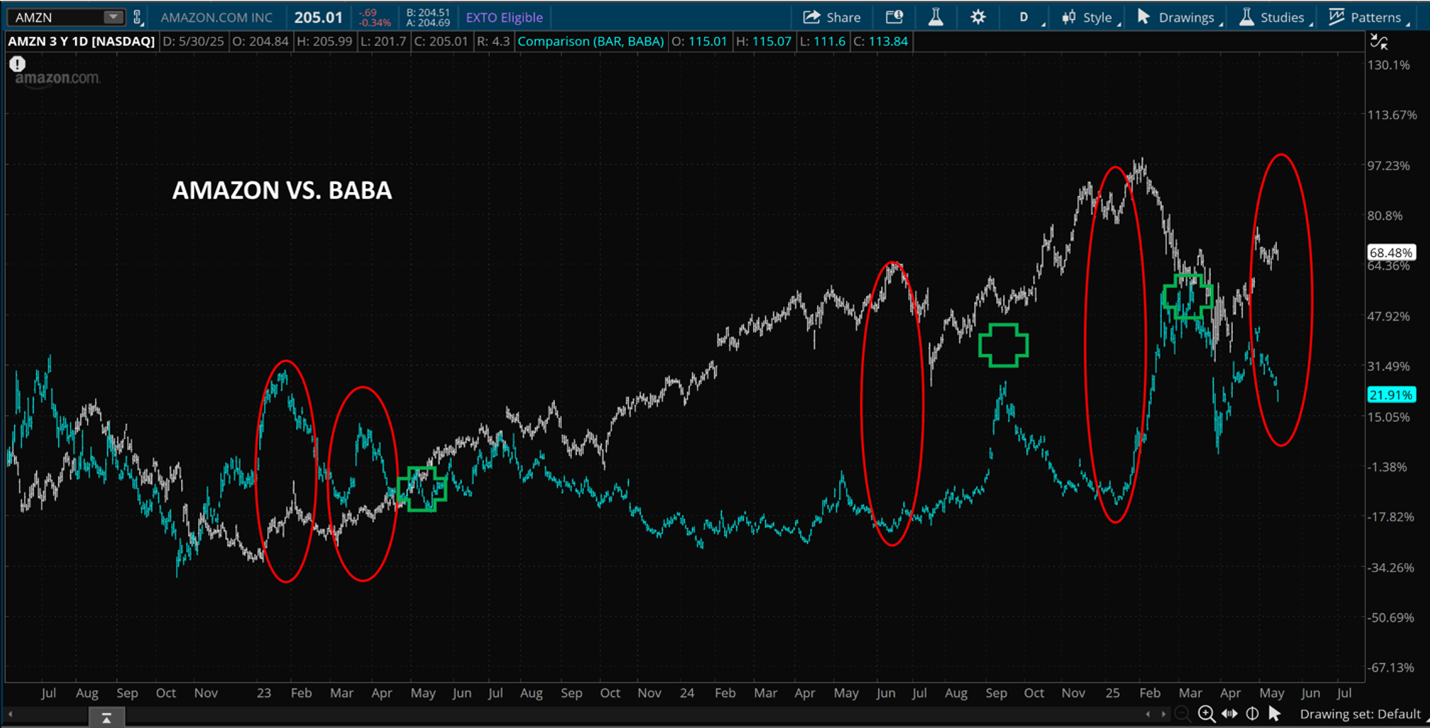Click the exclamation alert icon on the chart

tap(17, 64)
